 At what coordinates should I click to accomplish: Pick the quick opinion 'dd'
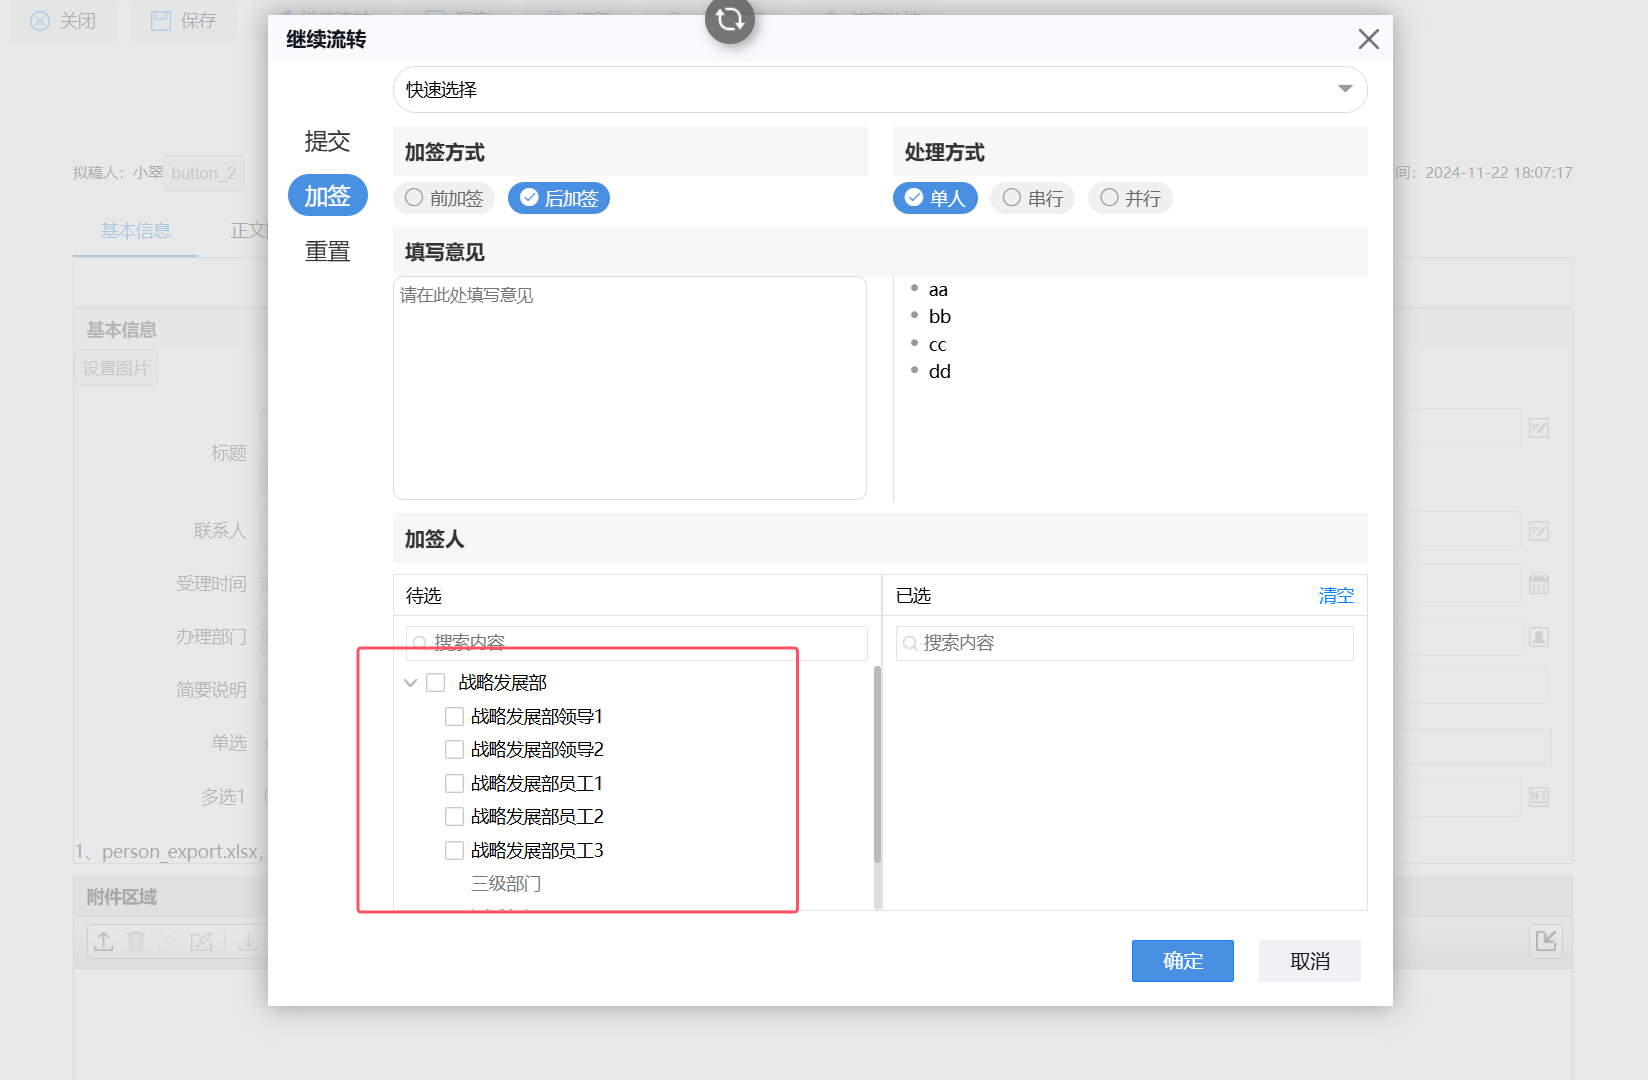click(940, 372)
